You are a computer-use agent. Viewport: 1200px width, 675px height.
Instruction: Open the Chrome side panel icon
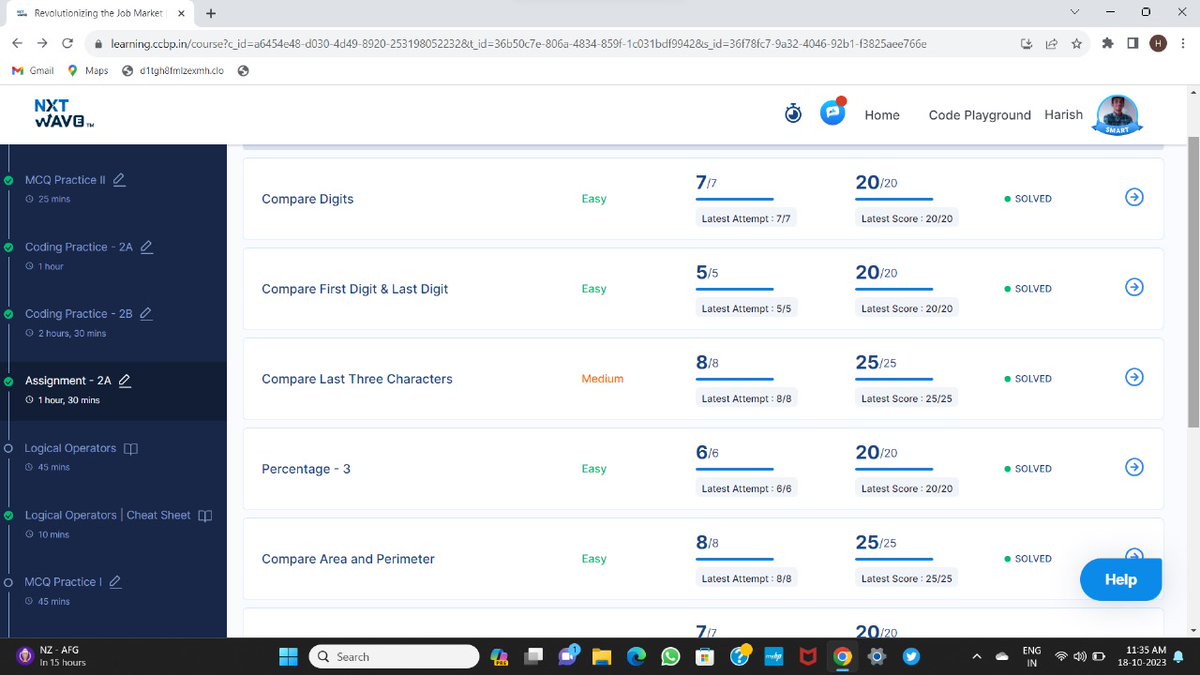tap(1132, 43)
